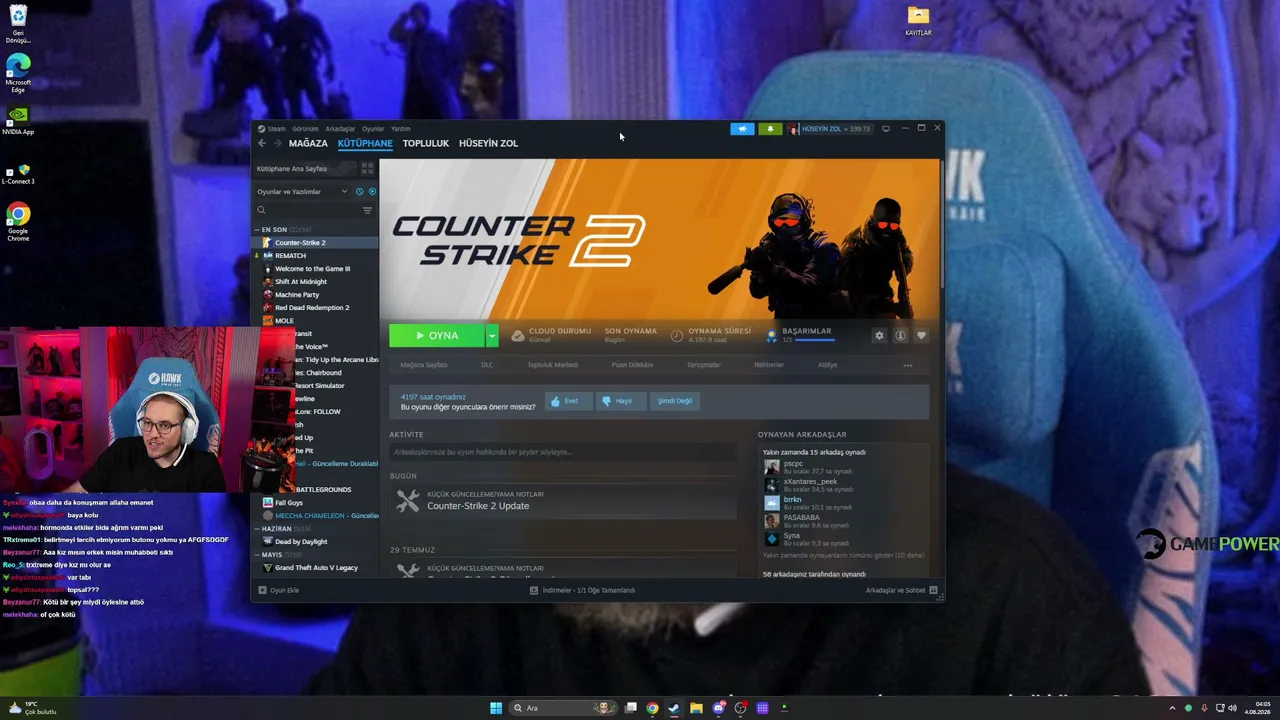Viewport: 1280px width, 720px height.
Task: Select Grand Theft Auto V Legacy
Action: point(316,568)
